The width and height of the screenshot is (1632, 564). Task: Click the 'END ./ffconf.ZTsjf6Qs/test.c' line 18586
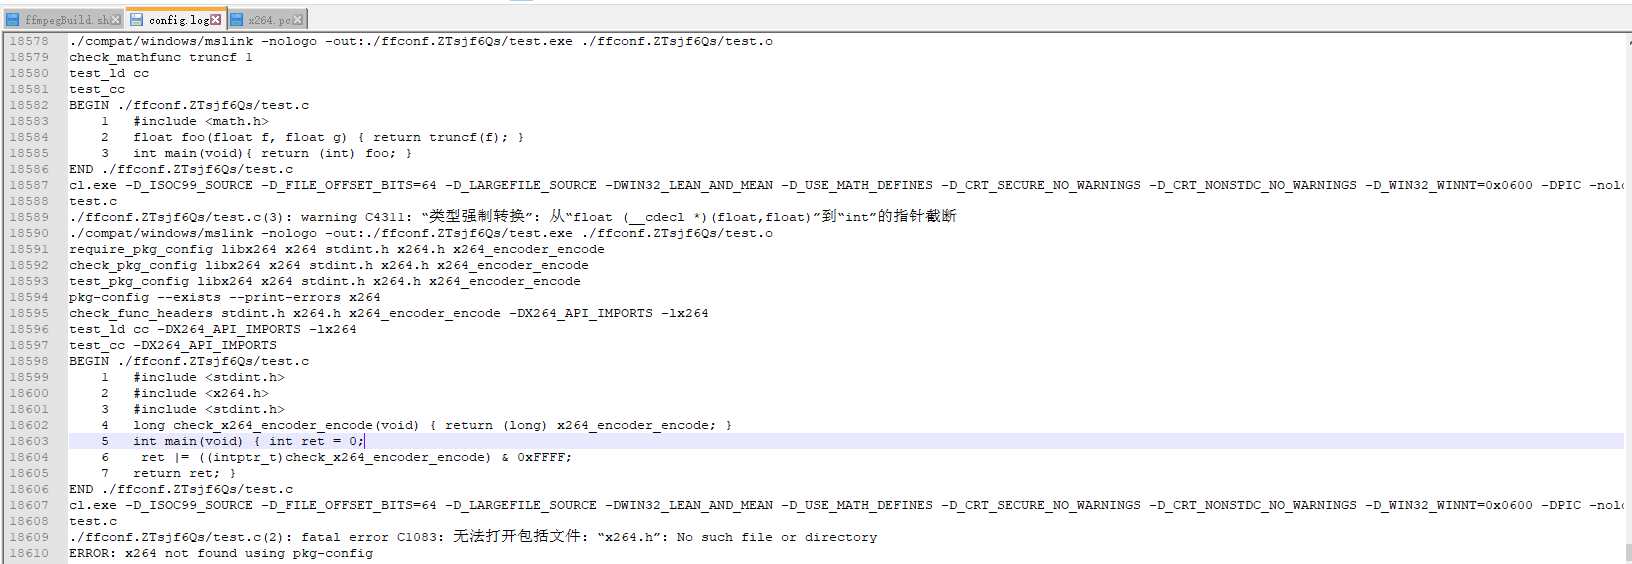[181, 169]
